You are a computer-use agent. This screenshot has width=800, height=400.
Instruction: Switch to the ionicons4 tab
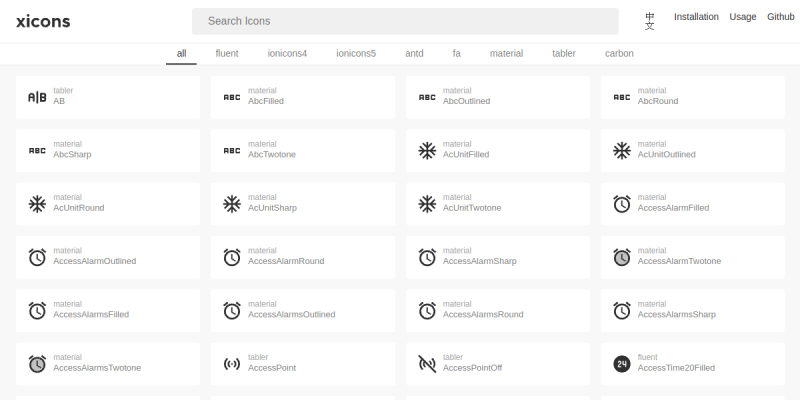point(287,53)
